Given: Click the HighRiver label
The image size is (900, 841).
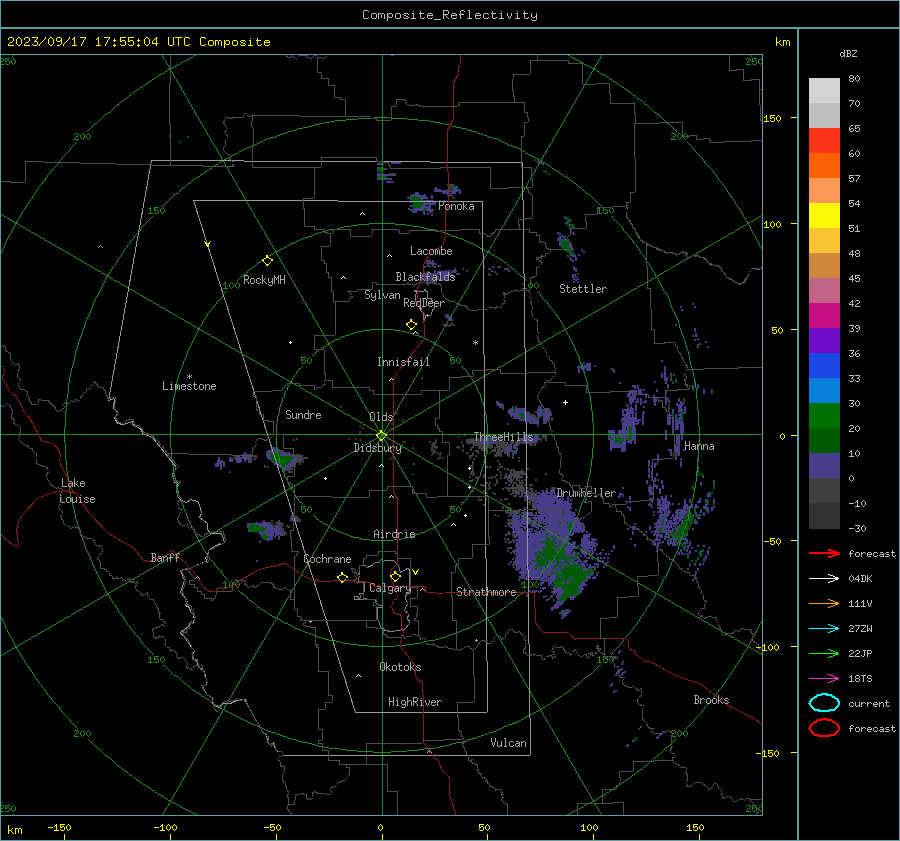Looking at the screenshot, I should [x=415, y=702].
